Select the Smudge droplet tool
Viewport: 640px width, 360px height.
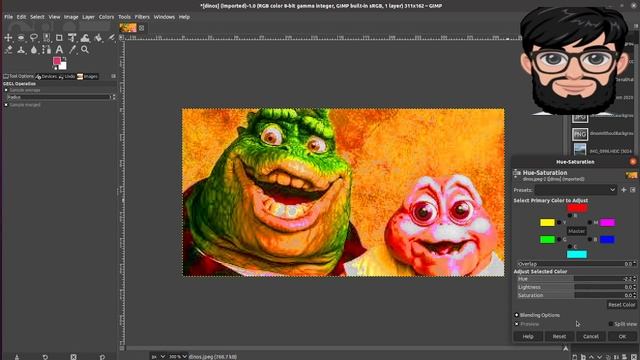click(x=33, y=50)
